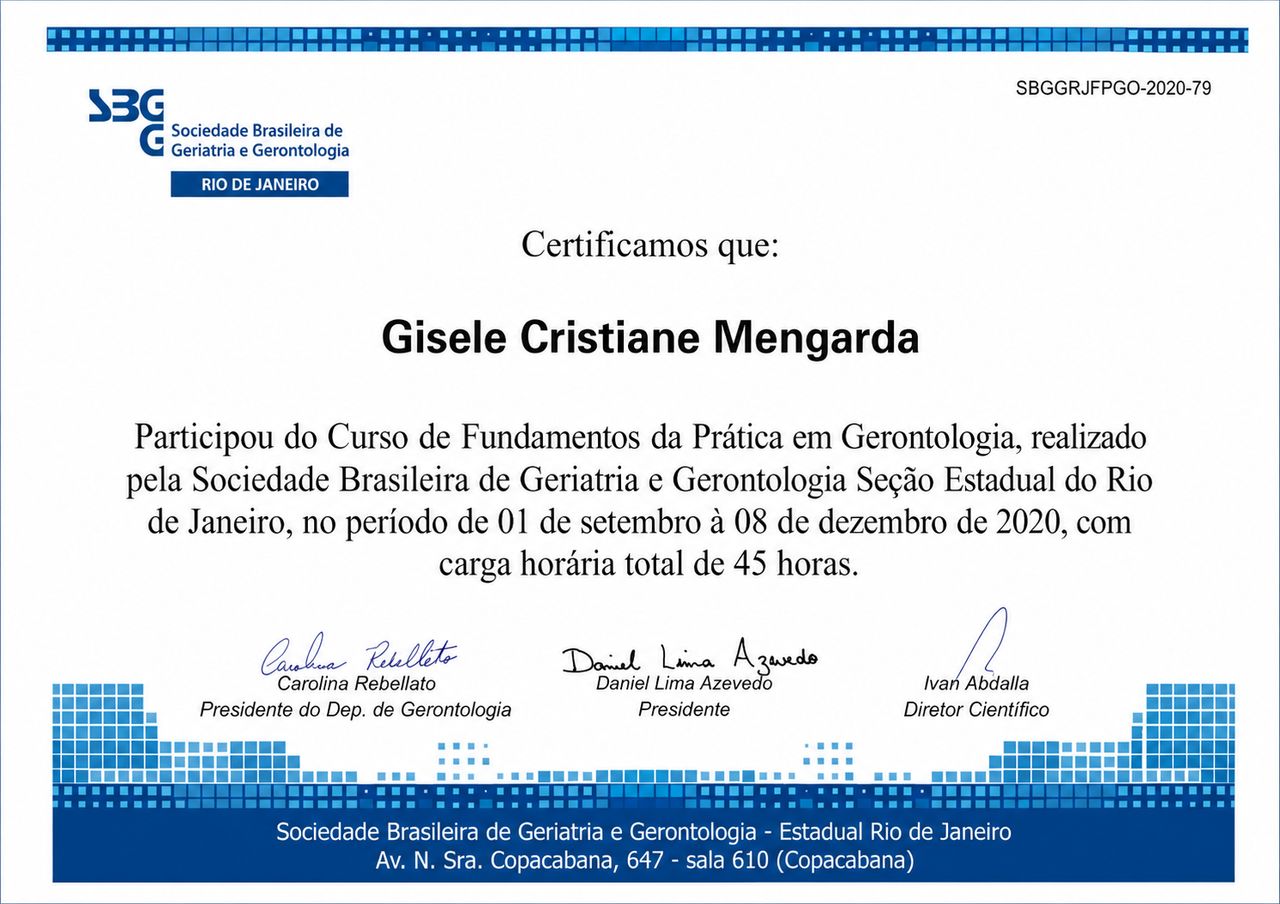Click the footer line 'Estadual Rio de Janeiro'
Viewport: 1280px width, 904px height.
point(895,832)
